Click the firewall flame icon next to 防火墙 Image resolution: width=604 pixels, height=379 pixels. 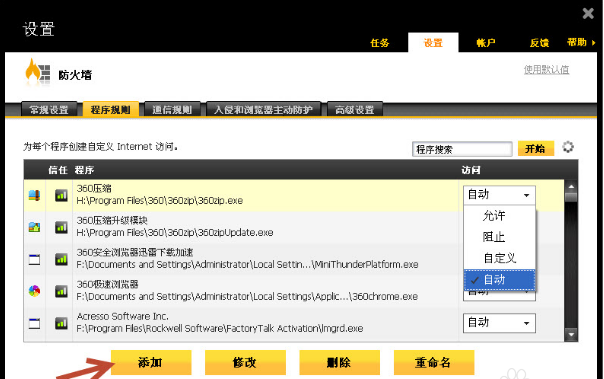point(37,71)
